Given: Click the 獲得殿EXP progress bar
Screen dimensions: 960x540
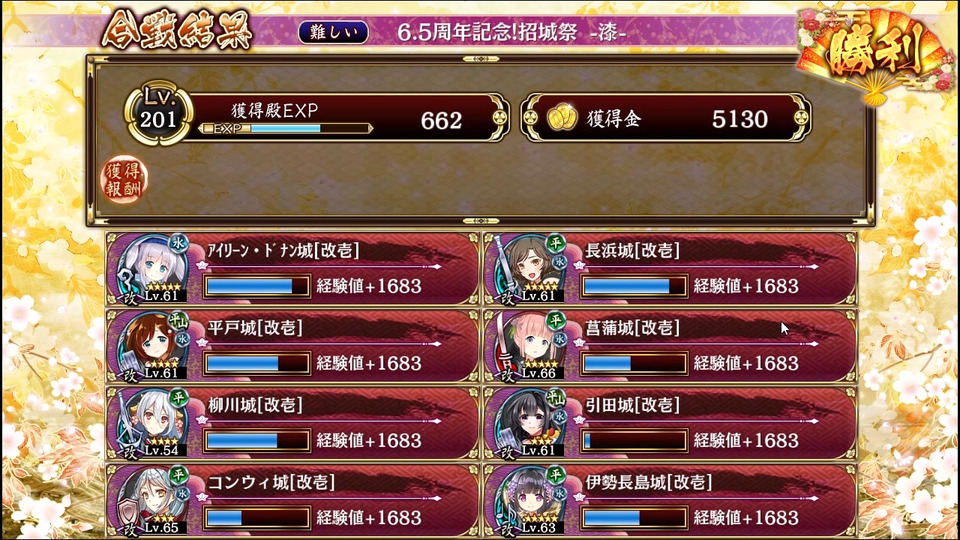Looking at the screenshot, I should pyautogui.click(x=287, y=129).
